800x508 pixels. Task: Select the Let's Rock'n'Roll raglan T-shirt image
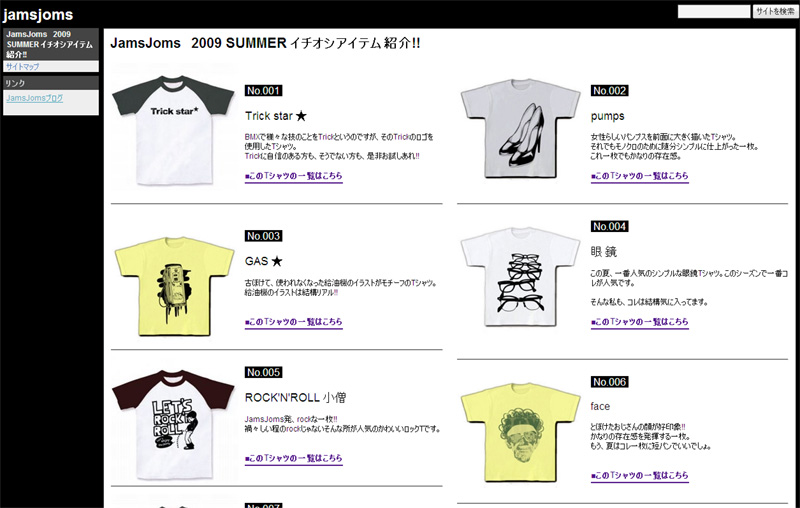pyautogui.click(x=173, y=424)
